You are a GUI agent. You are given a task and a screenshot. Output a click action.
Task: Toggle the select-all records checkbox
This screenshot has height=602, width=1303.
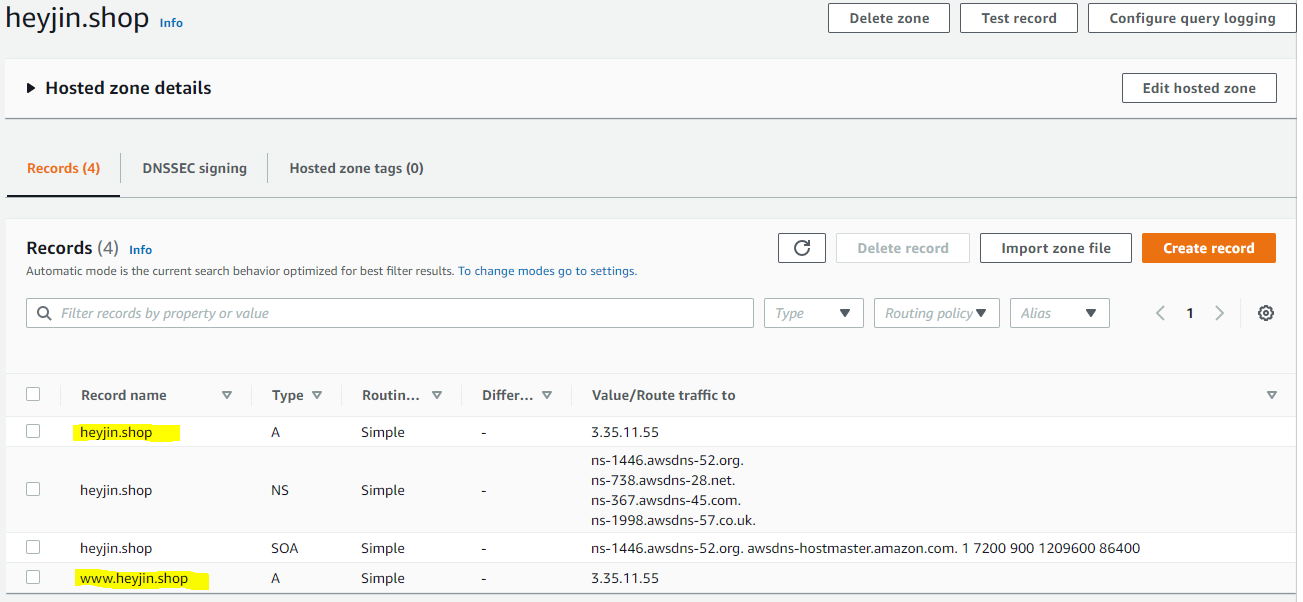pos(33,394)
